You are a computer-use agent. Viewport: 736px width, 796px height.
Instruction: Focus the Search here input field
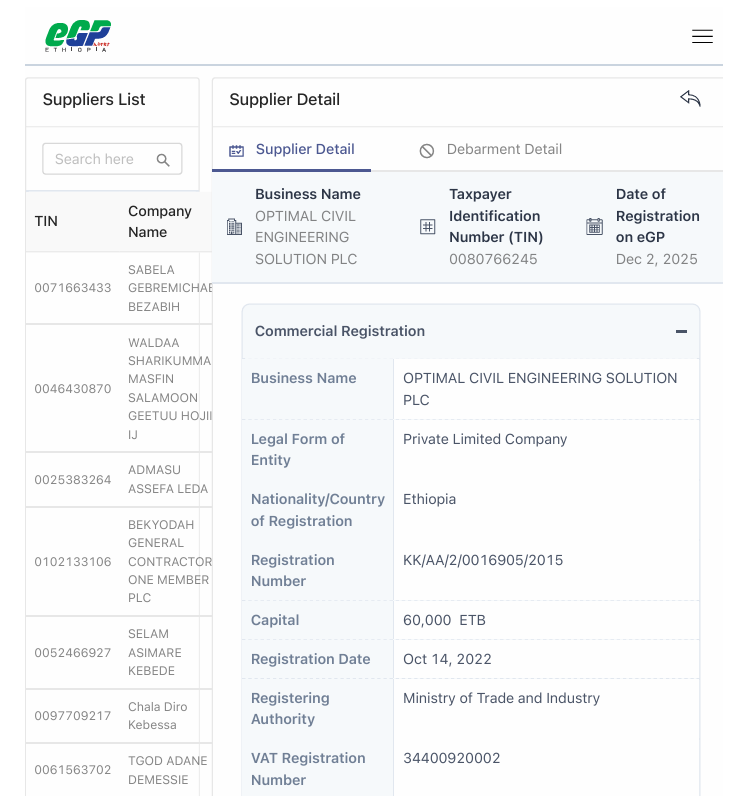point(112,159)
